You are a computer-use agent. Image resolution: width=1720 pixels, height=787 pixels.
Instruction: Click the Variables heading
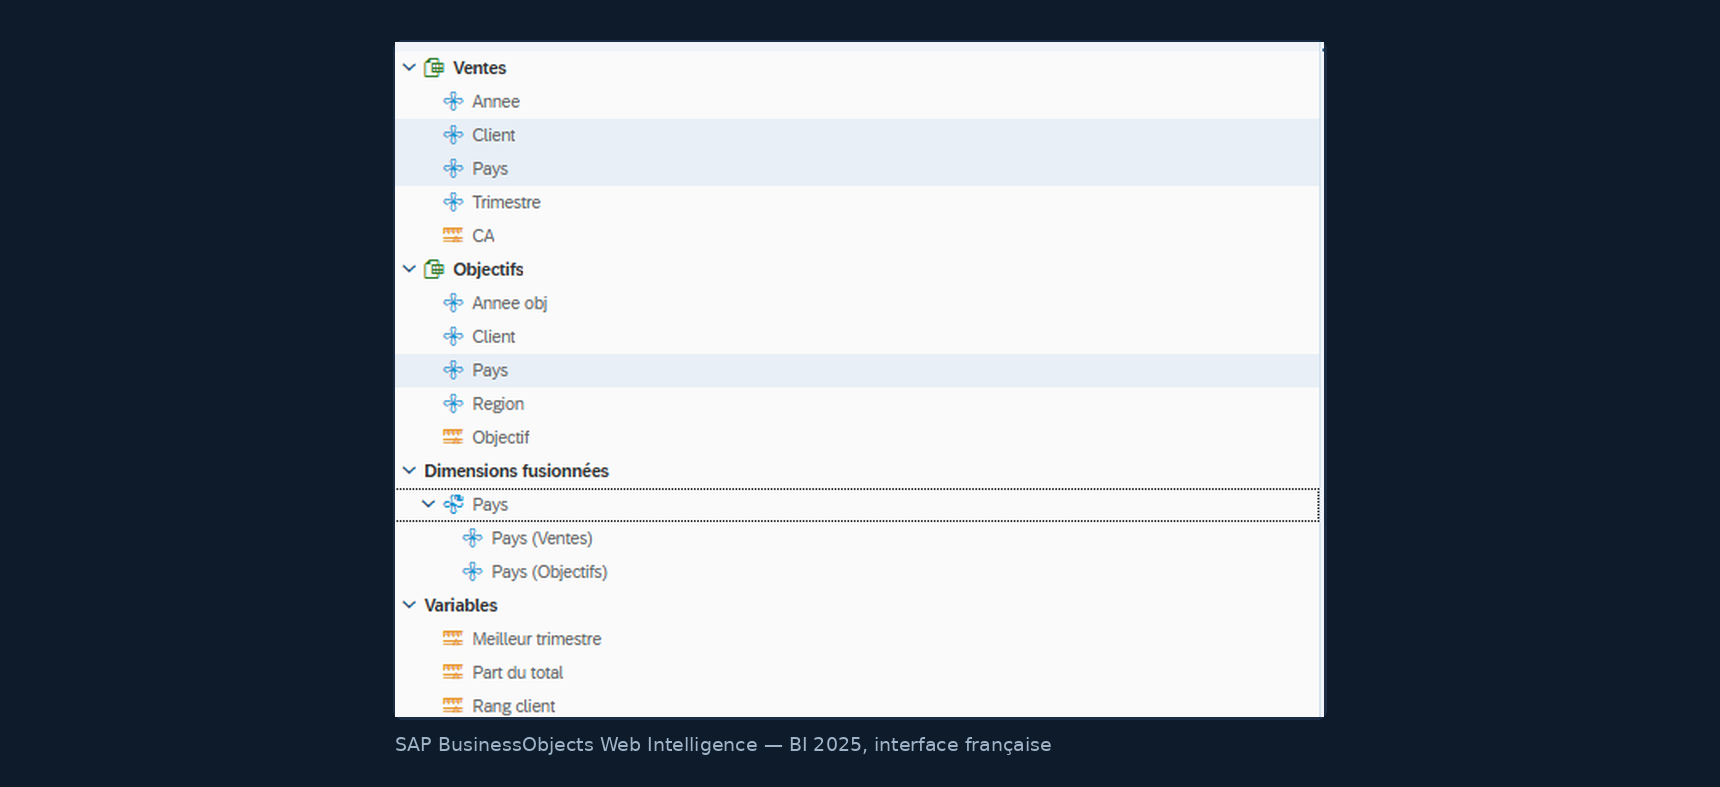tap(461, 605)
